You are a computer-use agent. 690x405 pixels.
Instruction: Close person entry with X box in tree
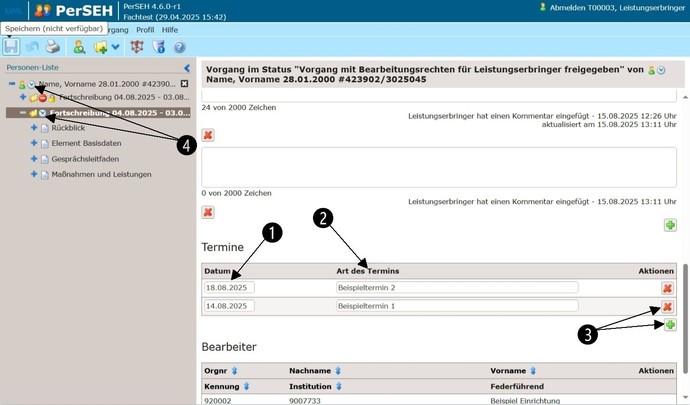click(x=184, y=84)
